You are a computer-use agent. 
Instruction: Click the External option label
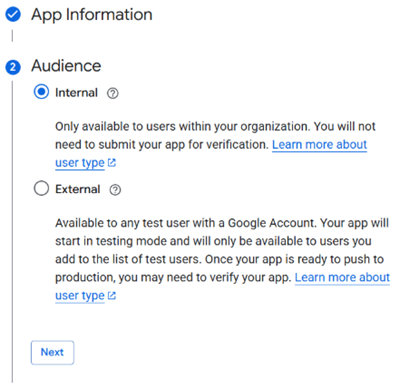(78, 189)
